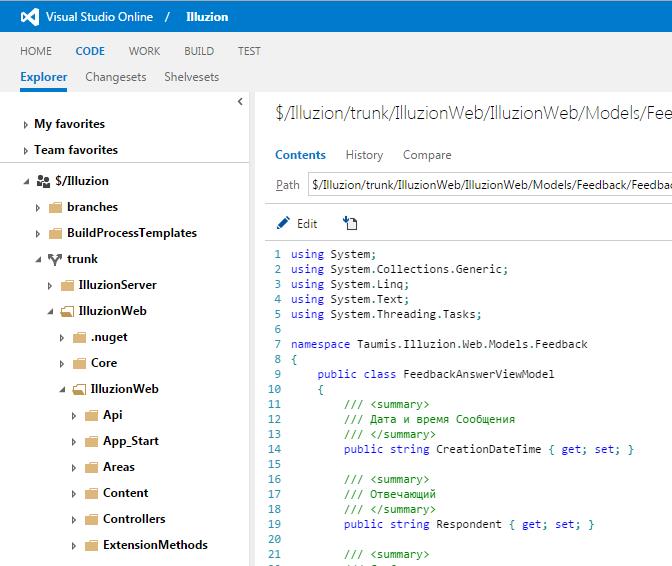Switch to the Shelvesets tab

(192, 77)
